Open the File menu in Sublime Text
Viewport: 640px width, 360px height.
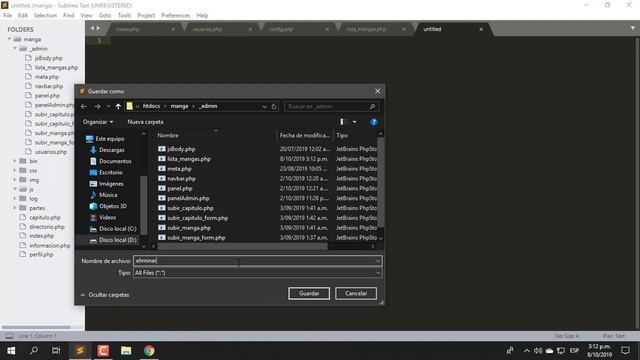point(7,15)
